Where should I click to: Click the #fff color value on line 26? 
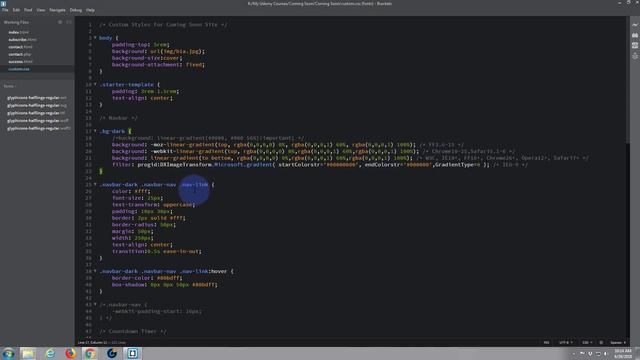pos(142,191)
